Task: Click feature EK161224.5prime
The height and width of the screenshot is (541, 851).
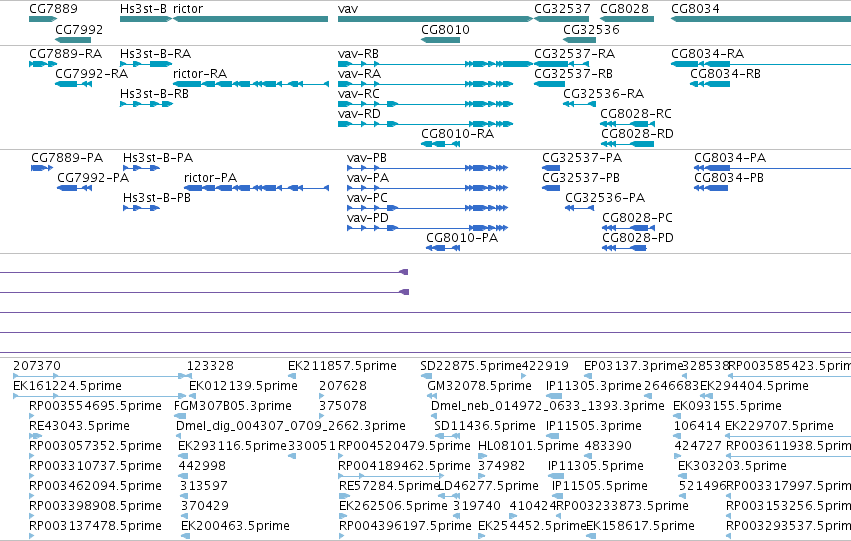Action: 67,386
